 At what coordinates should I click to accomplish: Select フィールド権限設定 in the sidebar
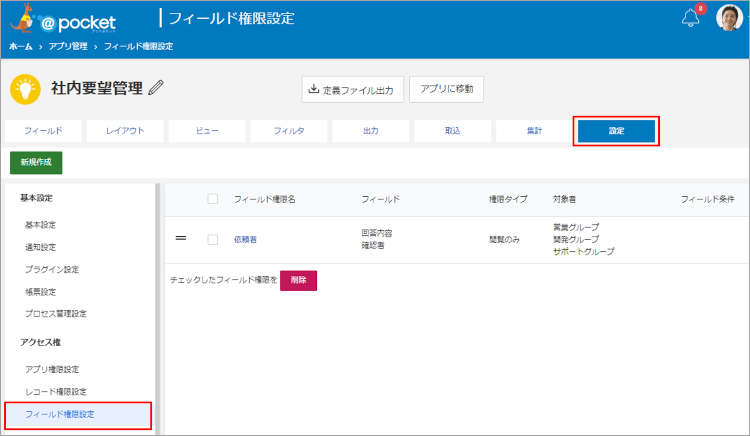pyautogui.click(x=78, y=414)
